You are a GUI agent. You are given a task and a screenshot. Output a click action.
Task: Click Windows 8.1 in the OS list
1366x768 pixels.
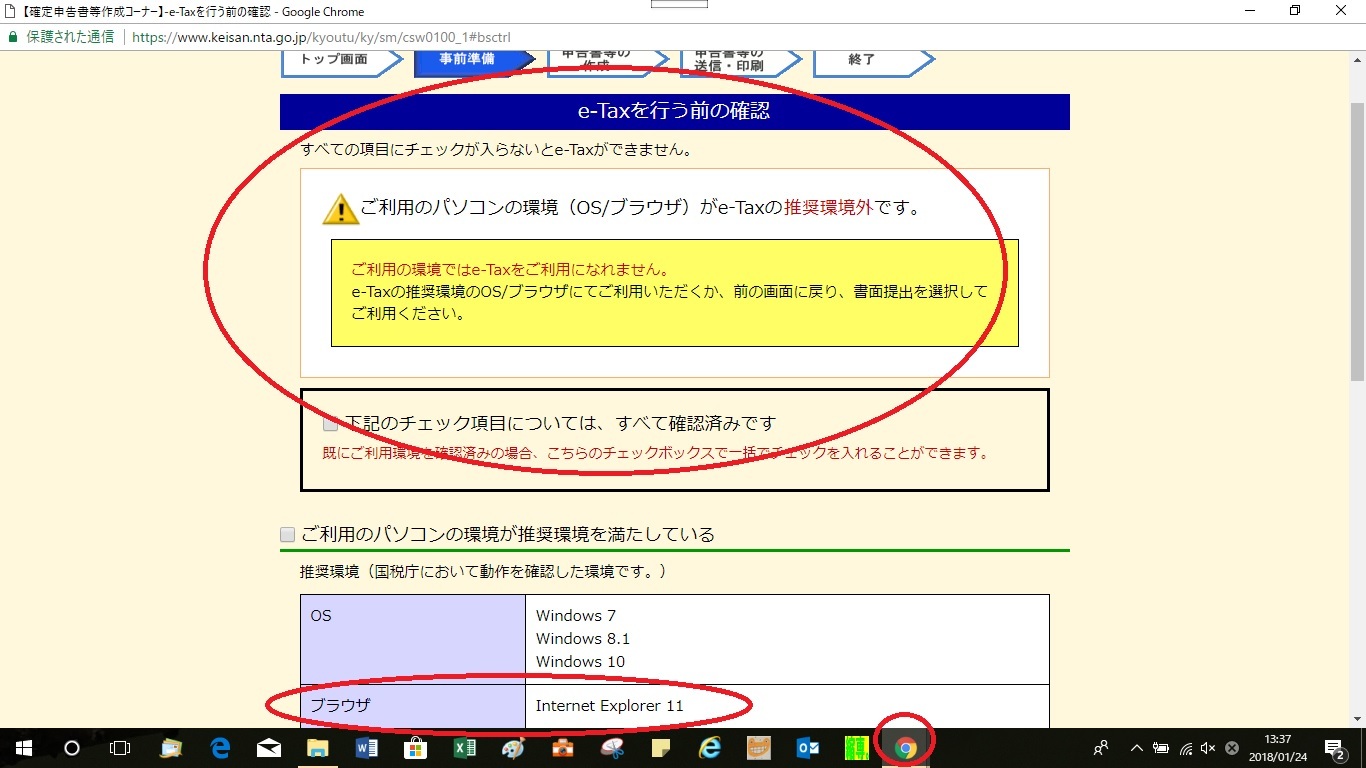[x=583, y=639]
